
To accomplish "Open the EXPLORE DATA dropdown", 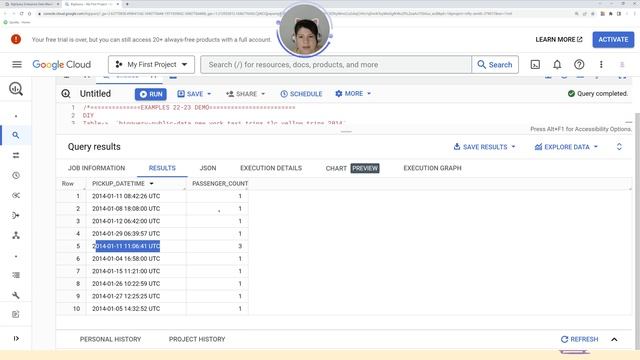I will pos(567,147).
